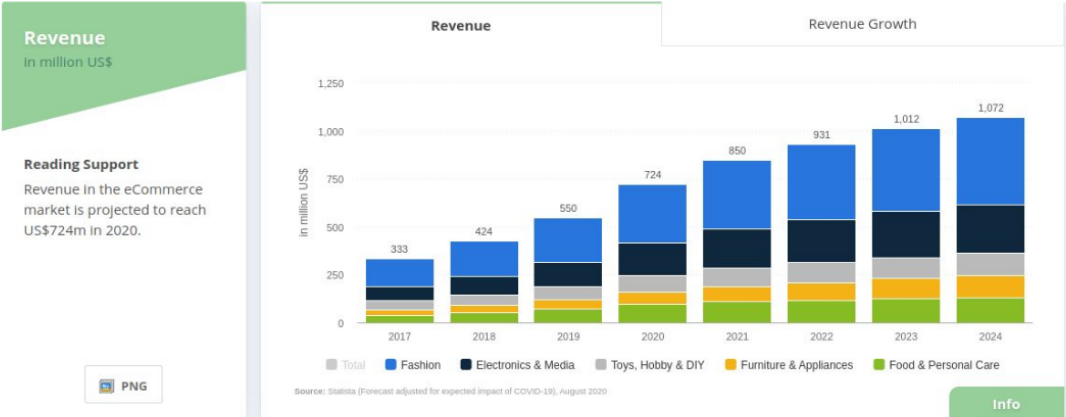Switch to the Revenue Growth tab
The width and height of the screenshot is (1066, 417).
click(x=862, y=24)
